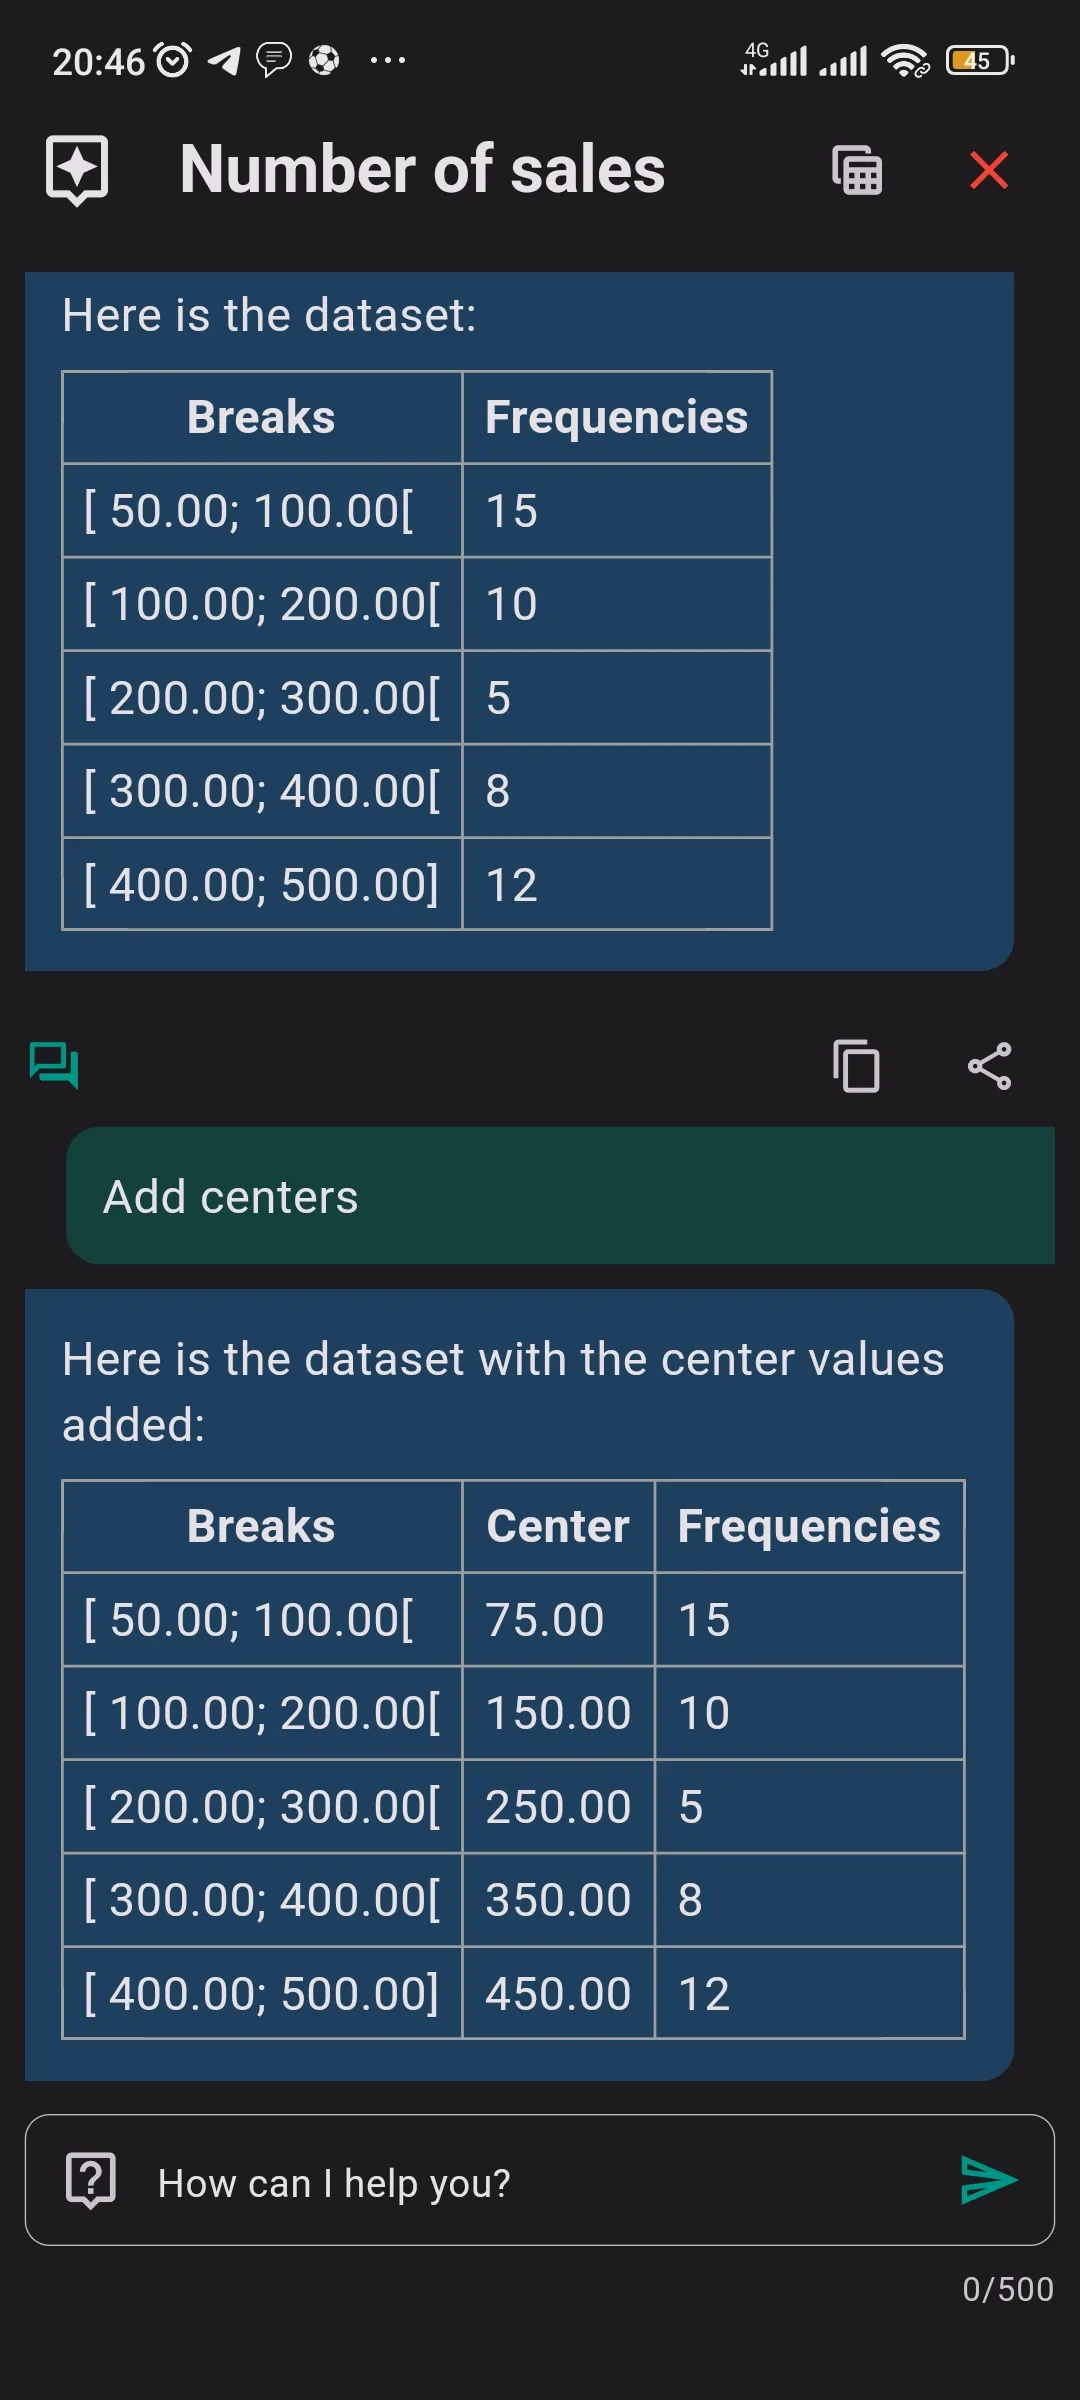Tap second-table frequency 15 next to 75.00

click(809, 1619)
